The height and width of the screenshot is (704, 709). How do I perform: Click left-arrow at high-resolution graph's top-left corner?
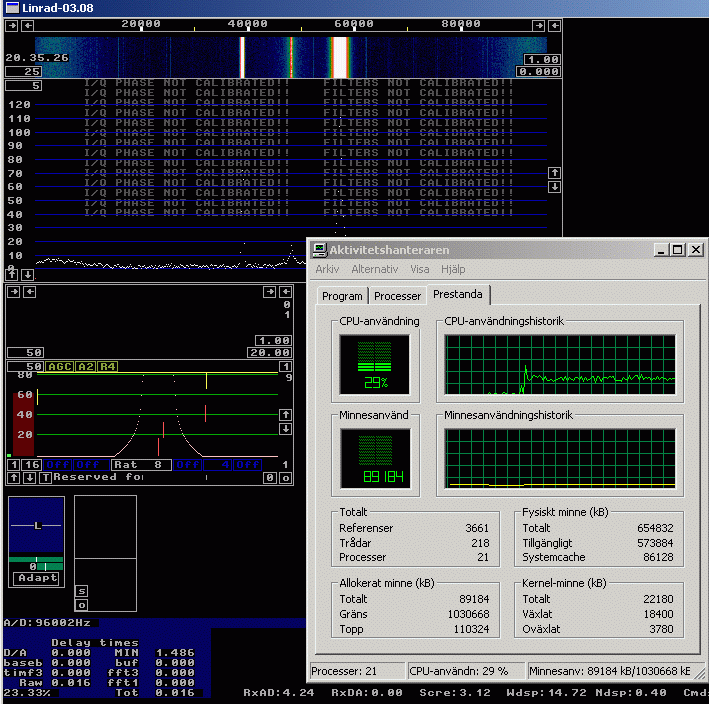point(29,292)
